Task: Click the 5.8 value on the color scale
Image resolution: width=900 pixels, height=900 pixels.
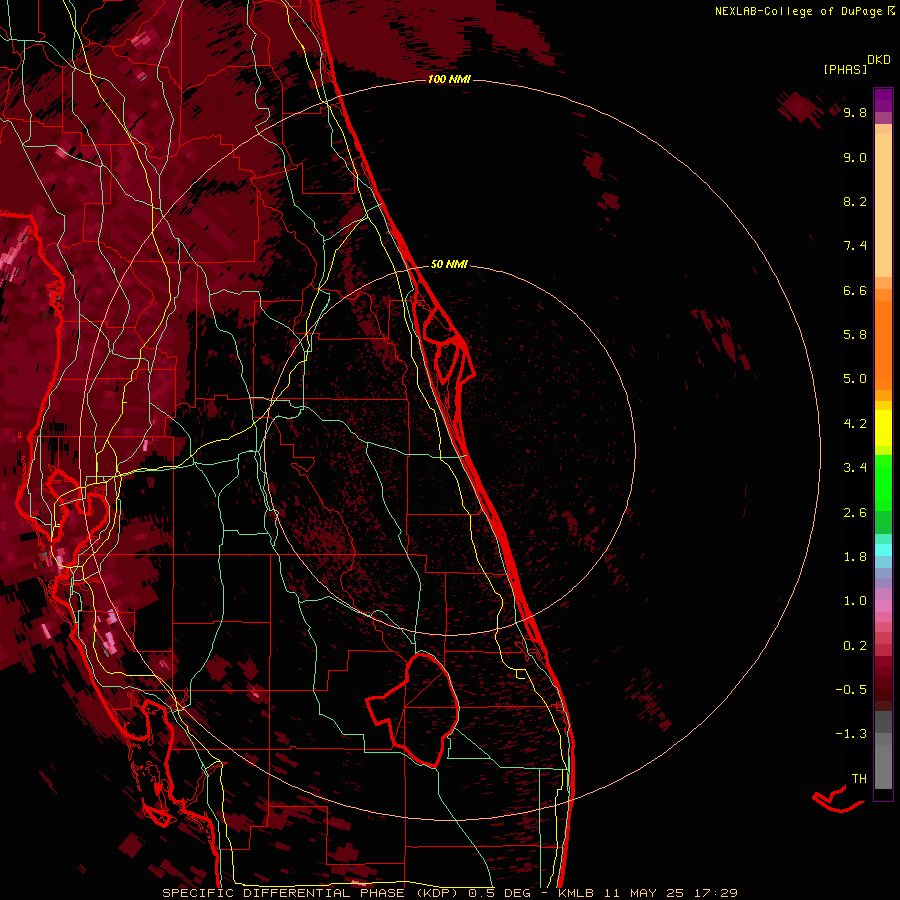Action: 855,335
